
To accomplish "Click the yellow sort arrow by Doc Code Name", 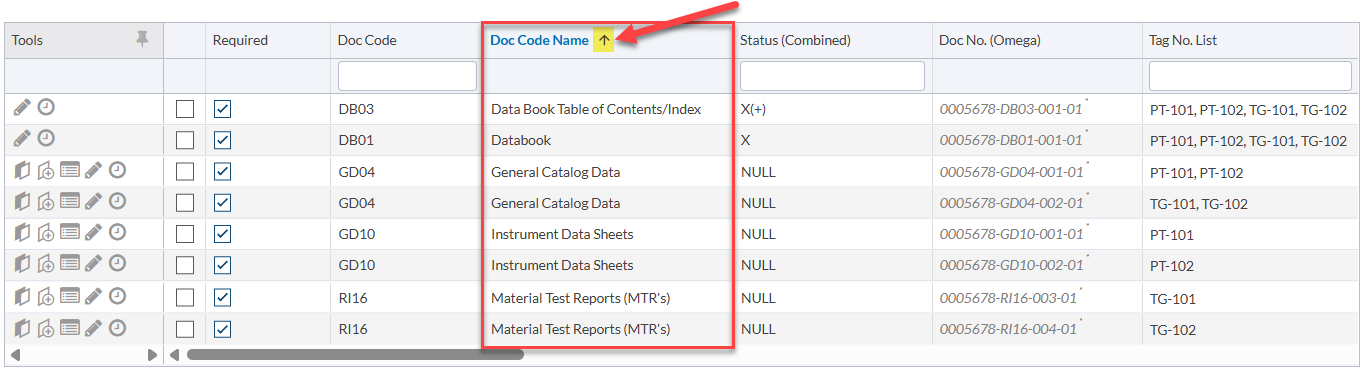I will coord(604,40).
